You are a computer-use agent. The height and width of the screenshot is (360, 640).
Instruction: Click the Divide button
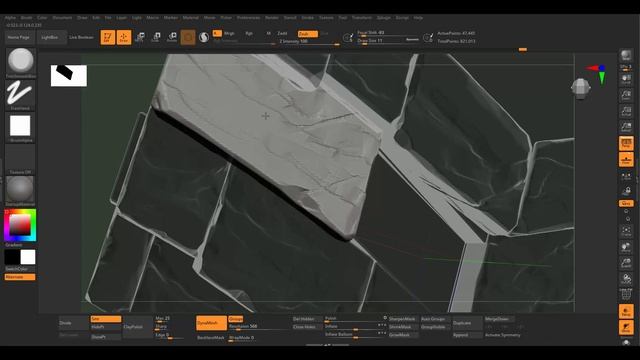[73, 323]
